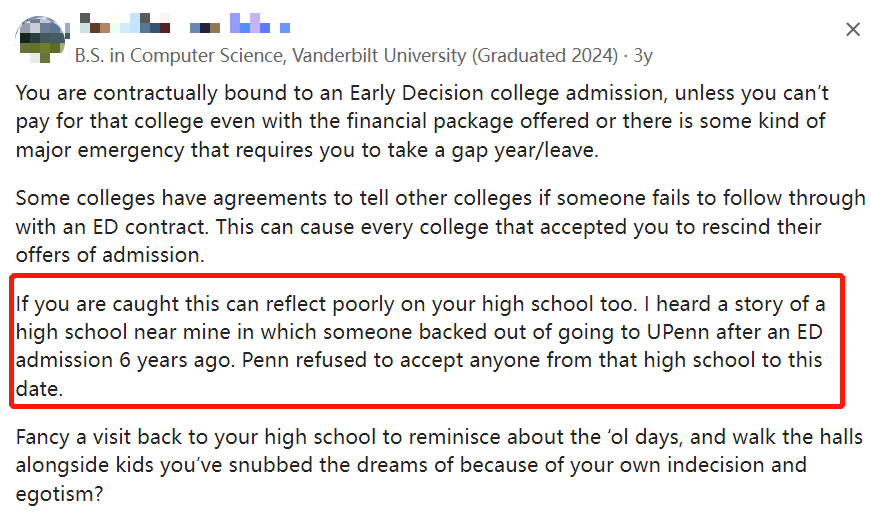Click the words 'ED contract' in second paragraph
This screenshot has height=523, width=871.
pyautogui.click(x=151, y=227)
